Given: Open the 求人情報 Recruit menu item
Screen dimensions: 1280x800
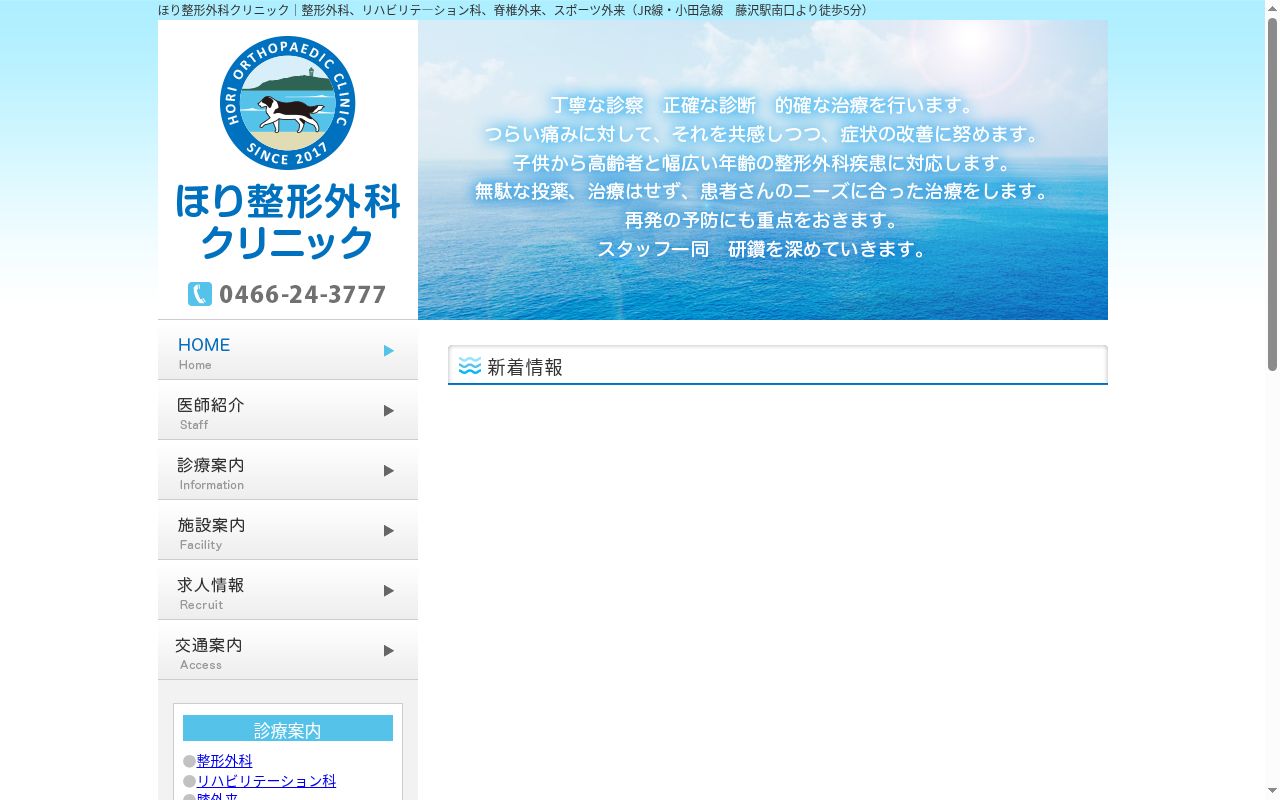Looking at the screenshot, I should 288,590.
